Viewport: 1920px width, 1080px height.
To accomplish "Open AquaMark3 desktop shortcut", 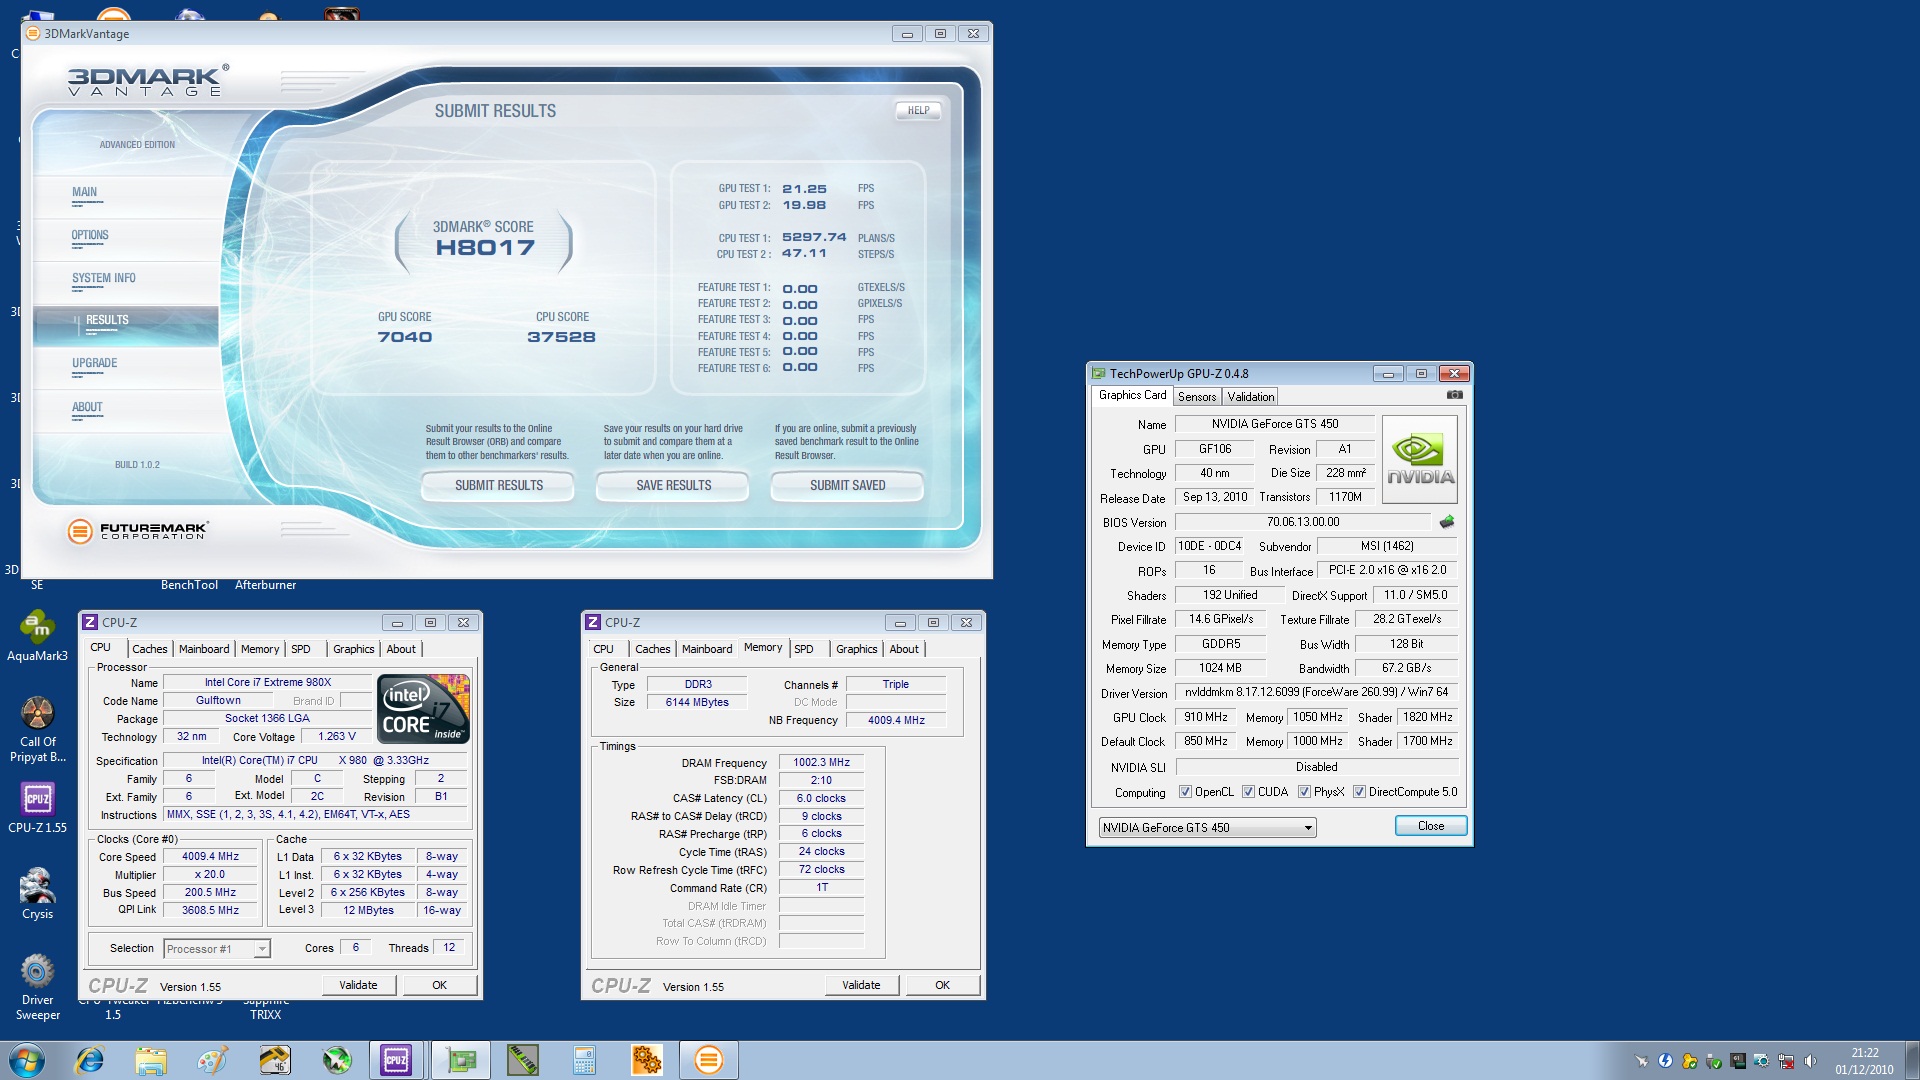I will point(37,629).
